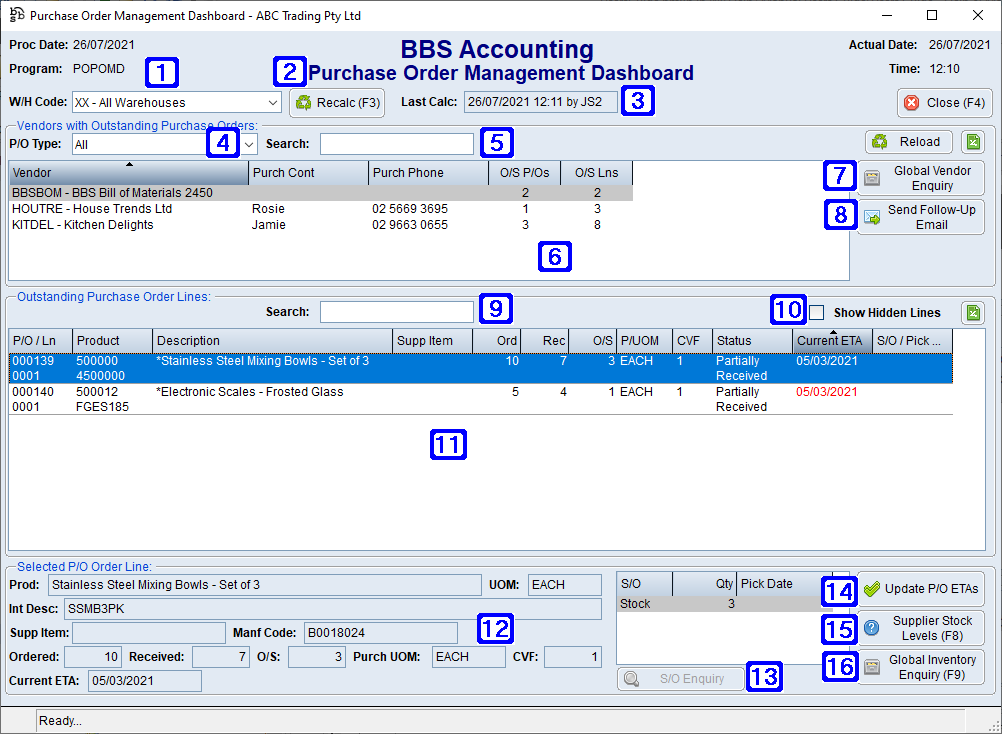Toggle the Show Hidden Lines checkbox off
Screen dimensions: 1002x734
[x=817, y=311]
